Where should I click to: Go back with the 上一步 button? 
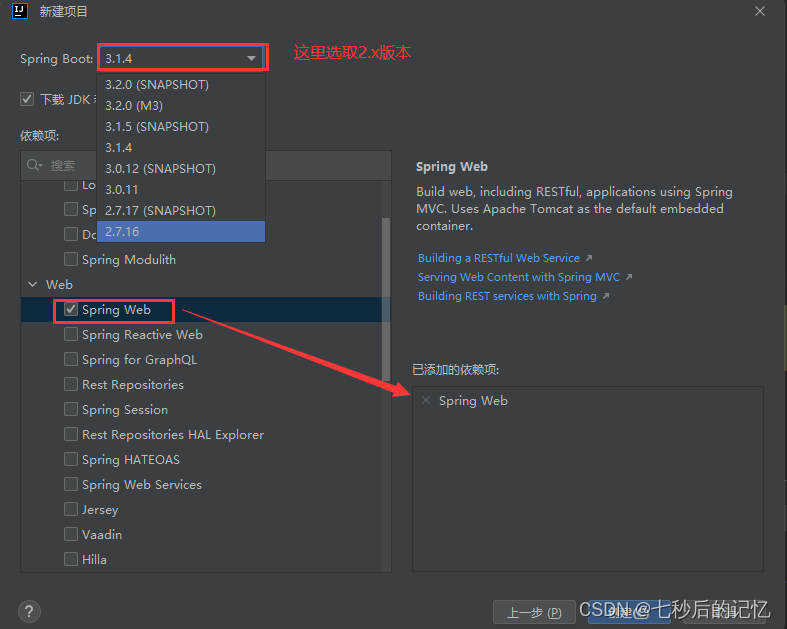pyautogui.click(x=534, y=612)
